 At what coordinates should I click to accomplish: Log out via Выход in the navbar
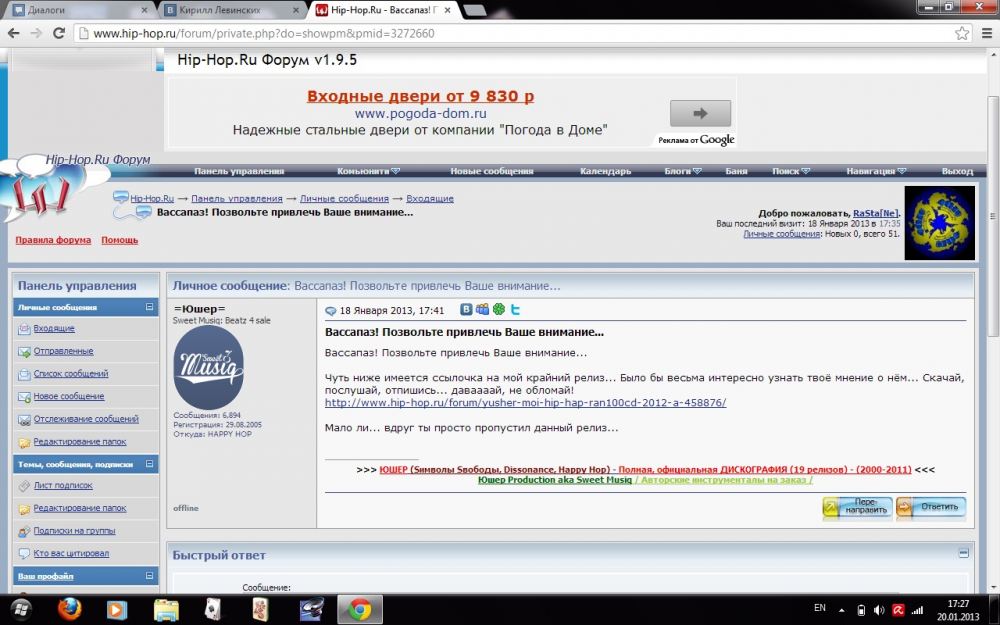(x=957, y=171)
